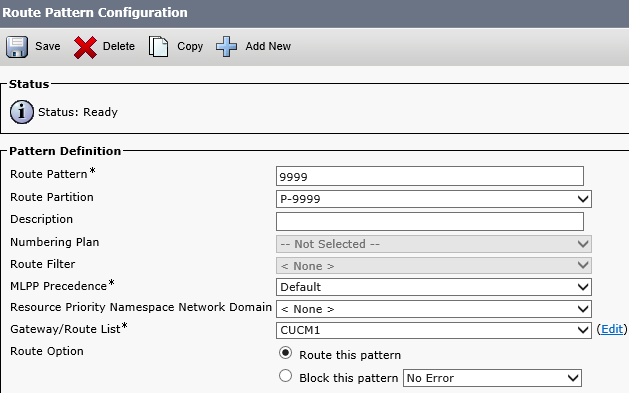This screenshot has width=629, height=393.
Task: Open the Route Partition dropdown showing P-9999
Action: tap(434, 199)
